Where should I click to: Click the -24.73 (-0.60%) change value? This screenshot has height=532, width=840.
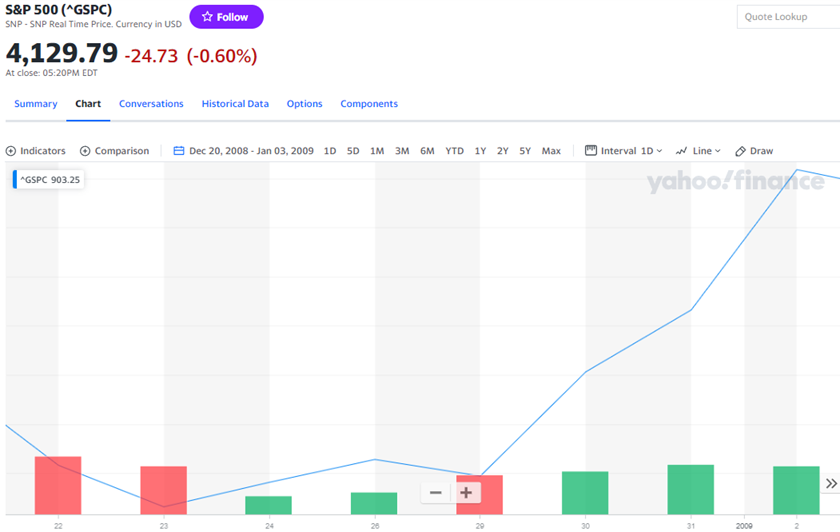point(191,56)
